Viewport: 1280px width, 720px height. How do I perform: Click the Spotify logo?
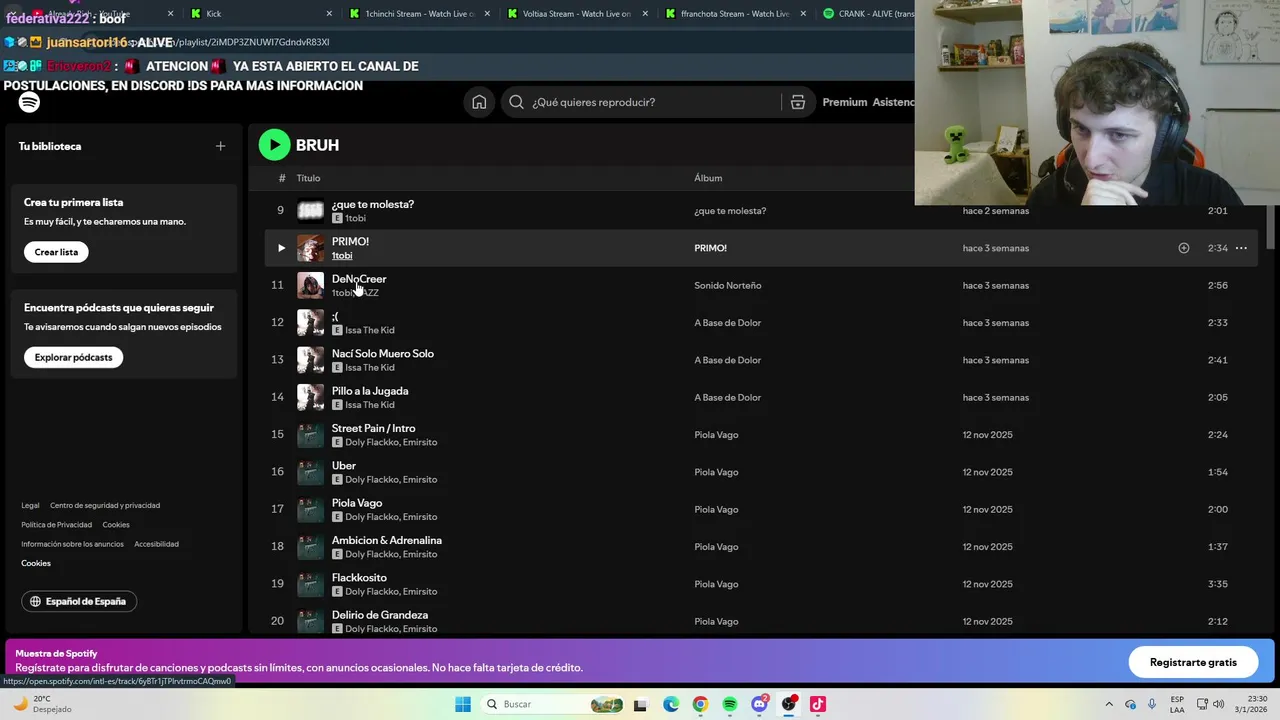click(29, 102)
